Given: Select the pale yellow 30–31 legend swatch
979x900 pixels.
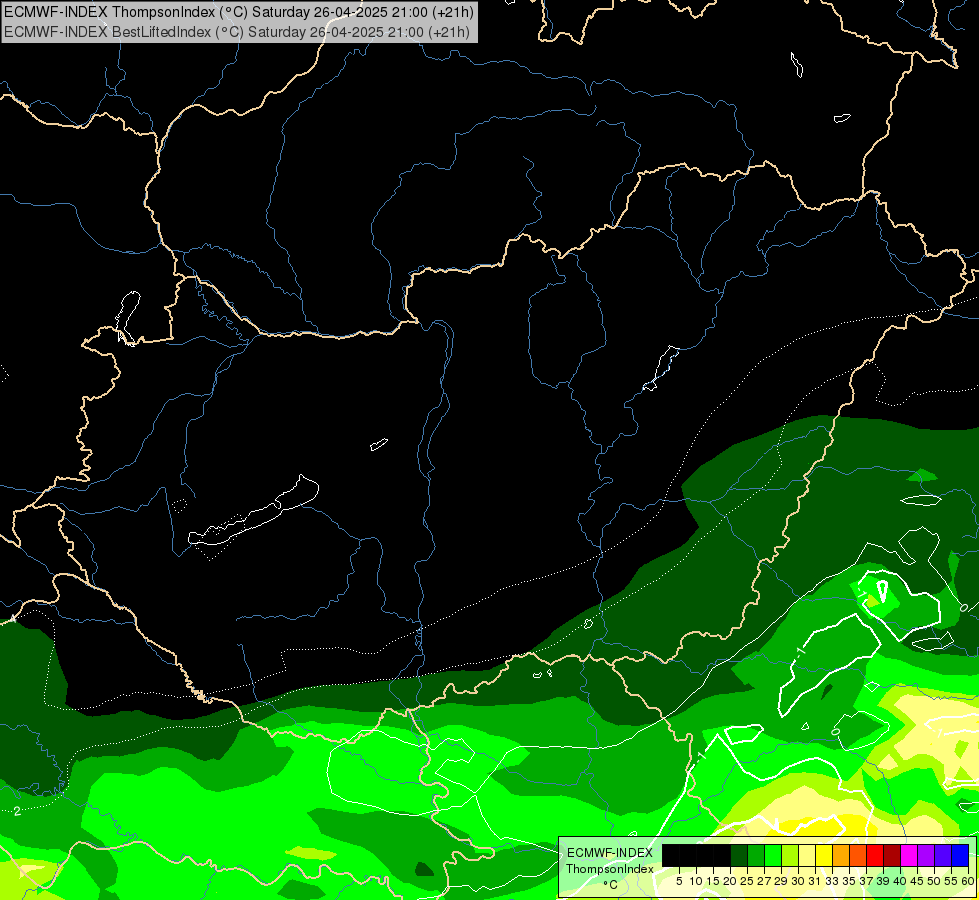Looking at the screenshot, I should 807,855.
